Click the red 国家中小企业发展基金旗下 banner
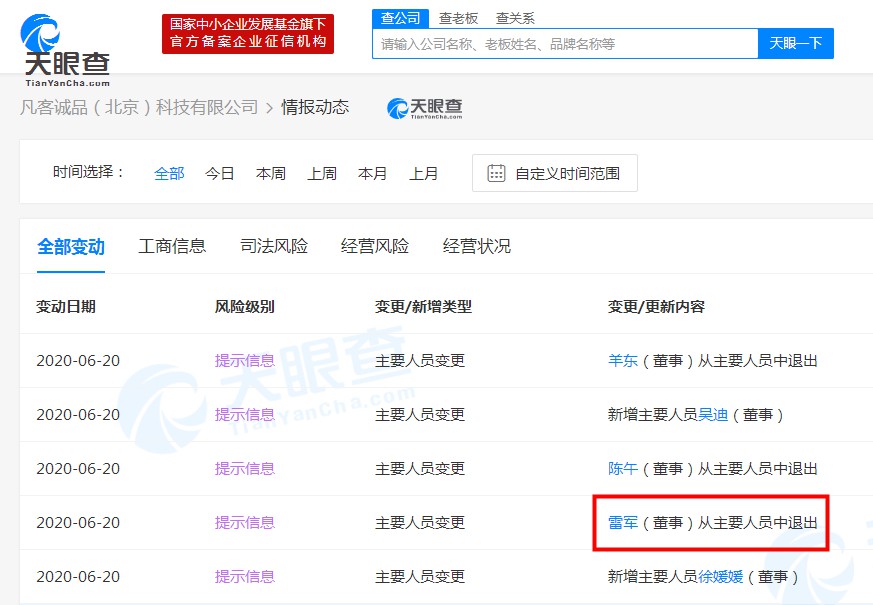Image resolution: width=873 pixels, height=605 pixels. pos(248,34)
